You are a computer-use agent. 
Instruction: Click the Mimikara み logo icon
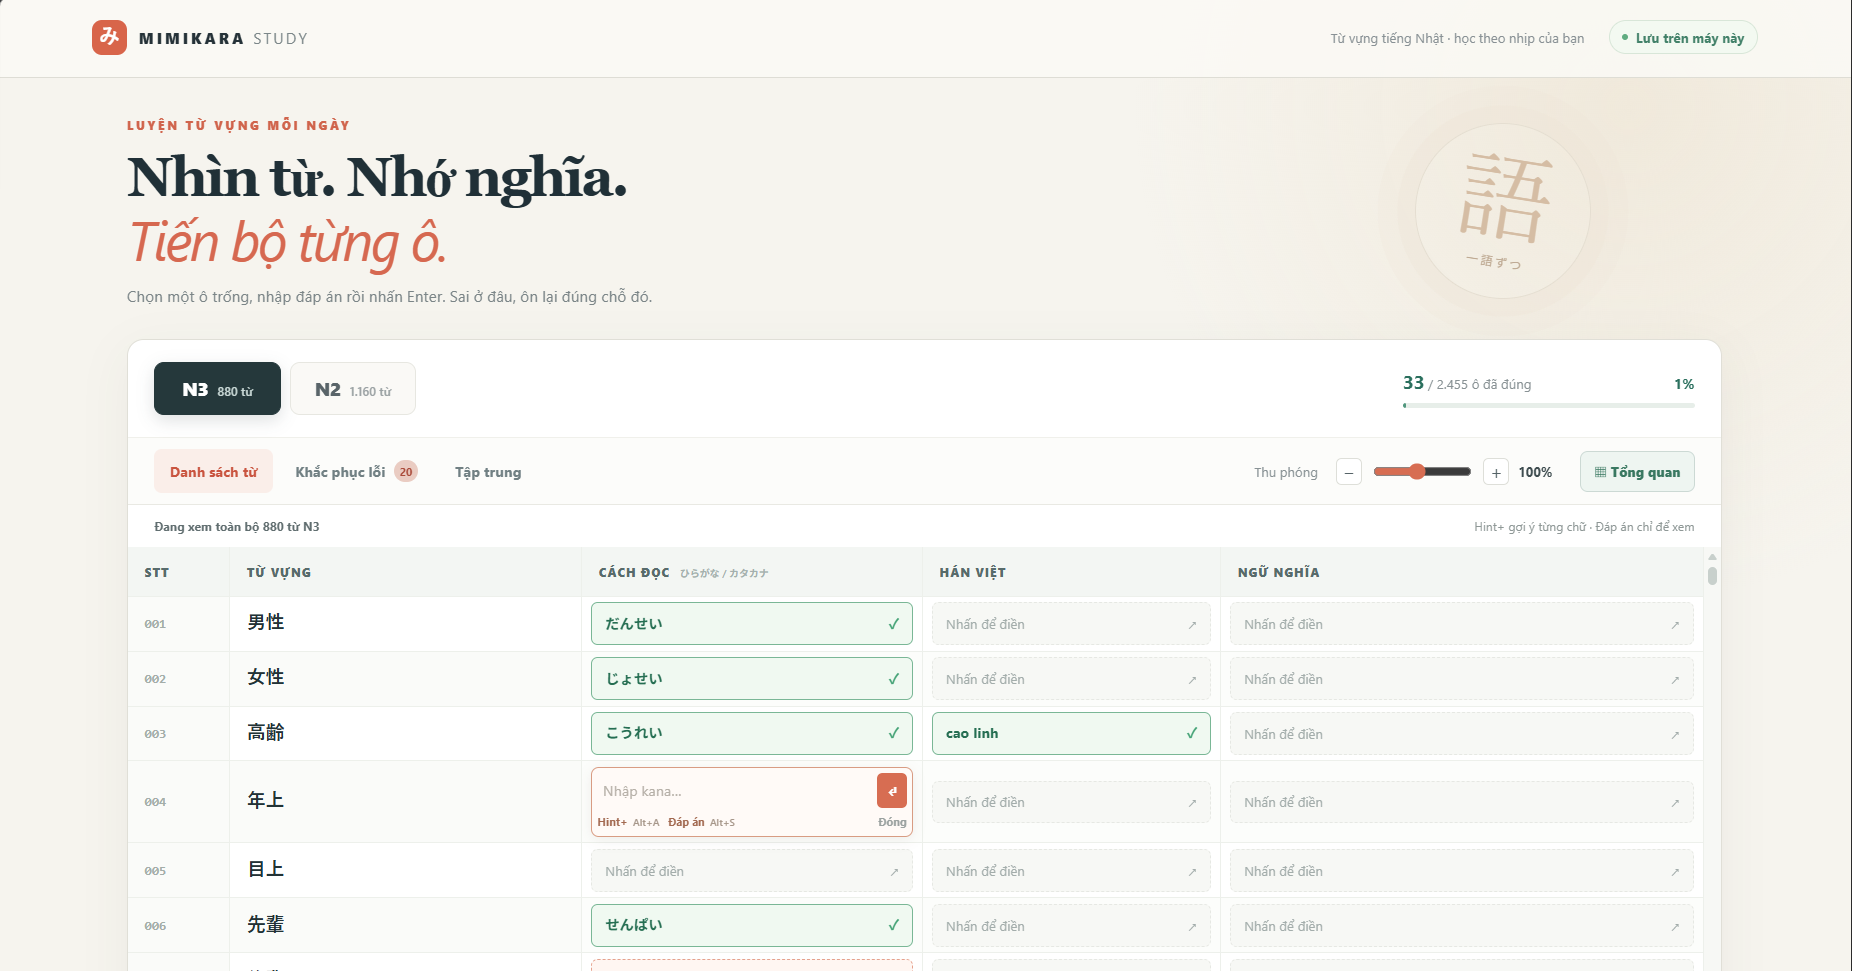click(x=109, y=38)
